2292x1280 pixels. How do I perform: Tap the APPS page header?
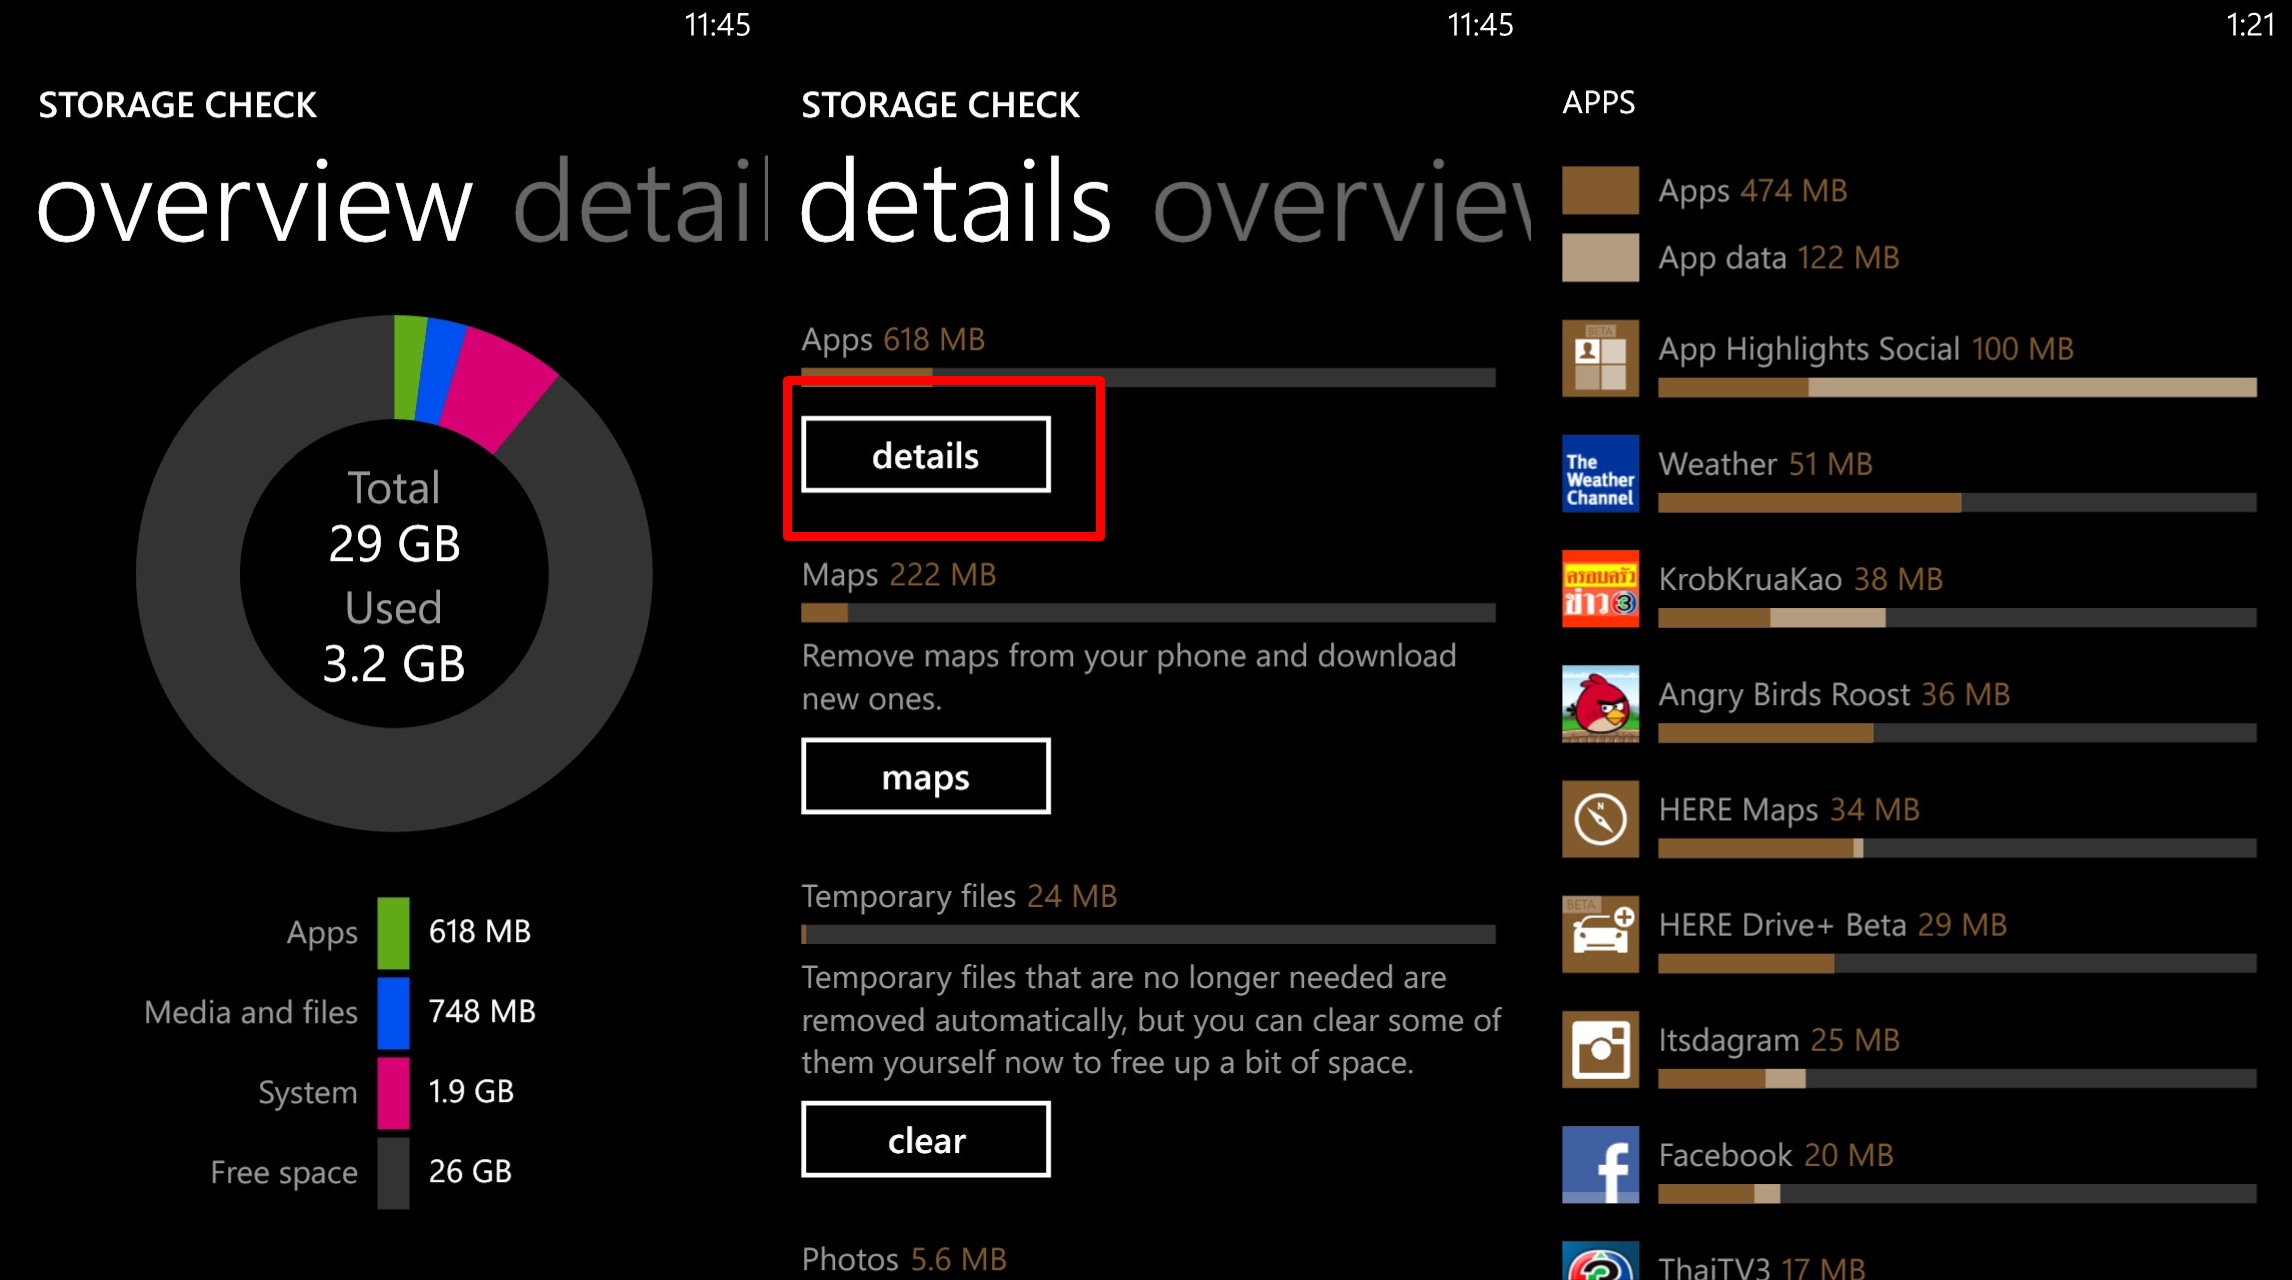click(x=1598, y=102)
